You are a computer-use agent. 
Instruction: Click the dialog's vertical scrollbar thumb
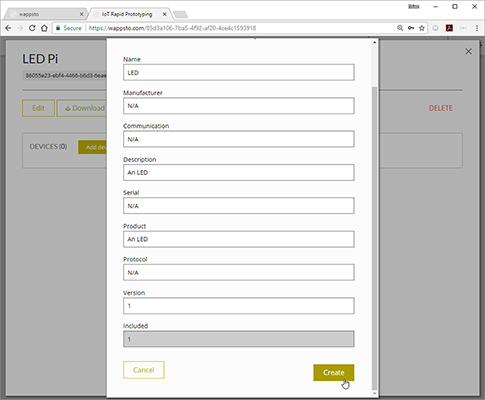[x=374, y=237]
